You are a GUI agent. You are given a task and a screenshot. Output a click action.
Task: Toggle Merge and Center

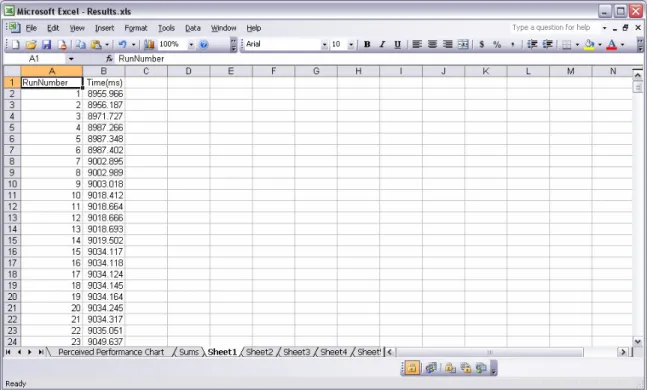(463, 44)
